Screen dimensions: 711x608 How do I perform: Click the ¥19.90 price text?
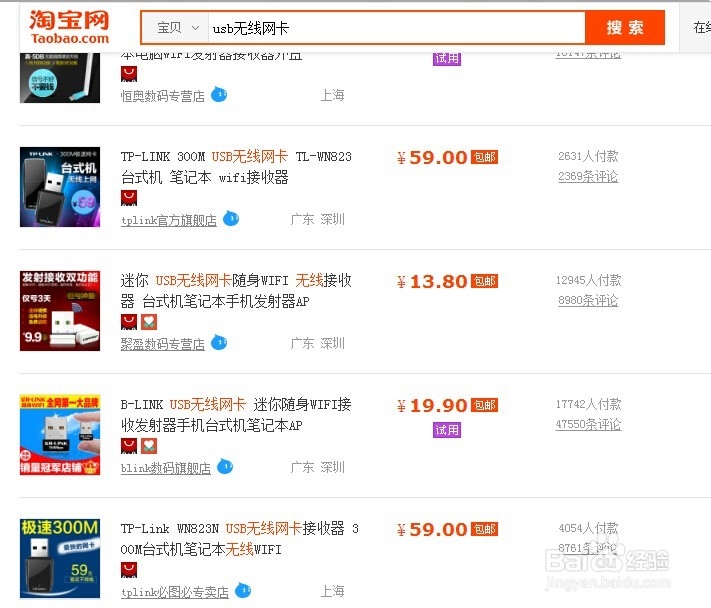pos(432,405)
